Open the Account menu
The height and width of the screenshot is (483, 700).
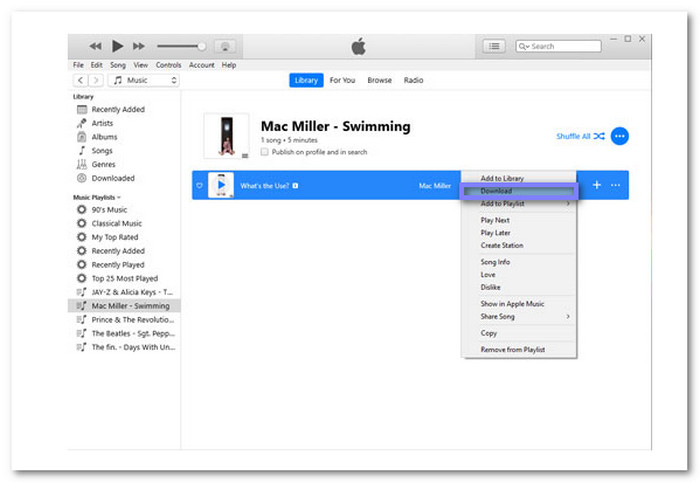pyautogui.click(x=201, y=65)
